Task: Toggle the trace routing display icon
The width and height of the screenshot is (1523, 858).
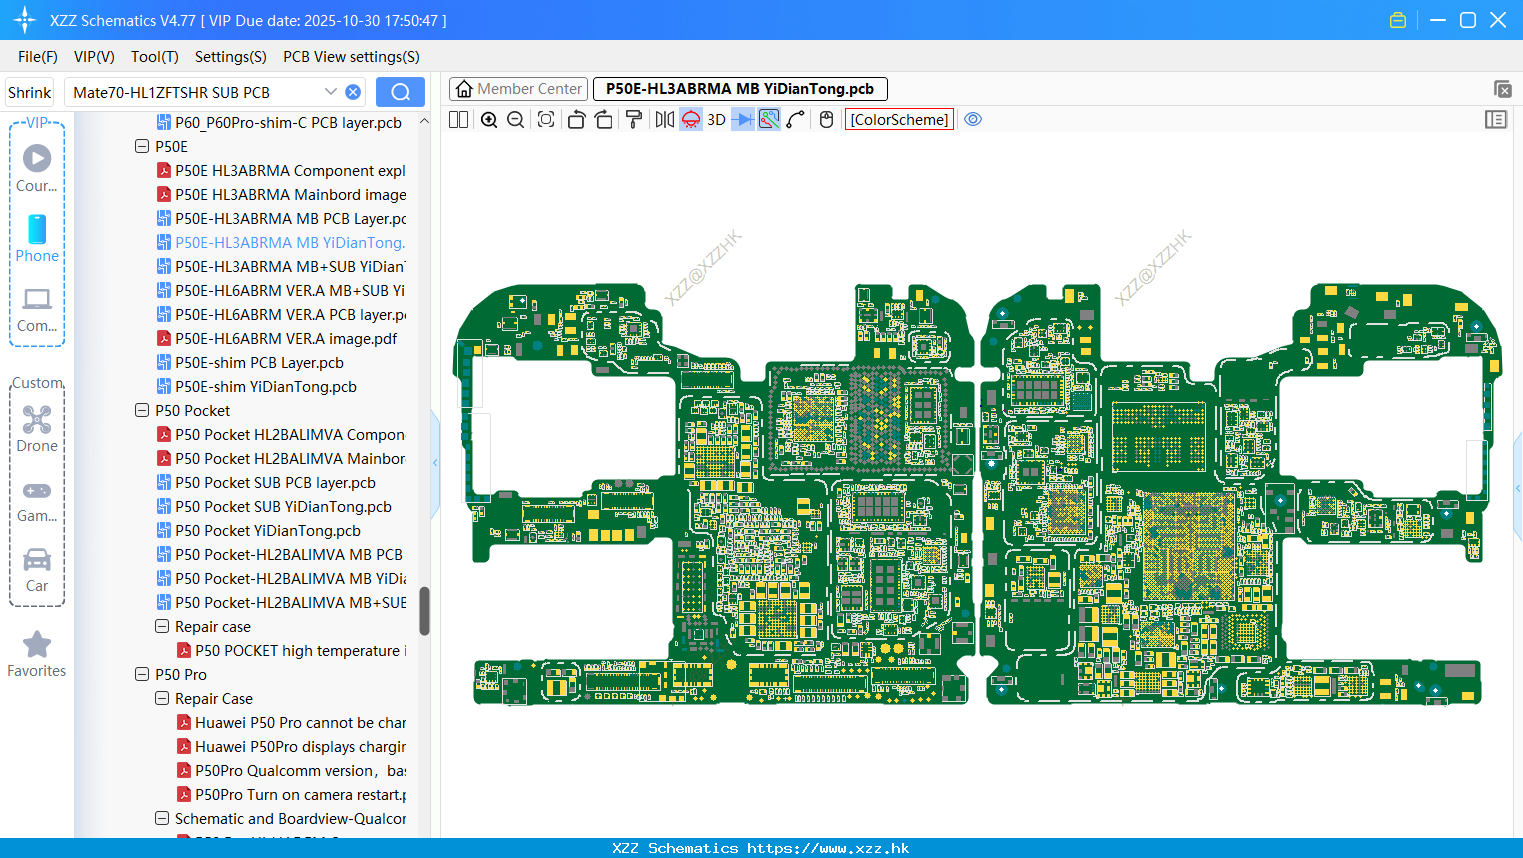Action: click(x=769, y=119)
